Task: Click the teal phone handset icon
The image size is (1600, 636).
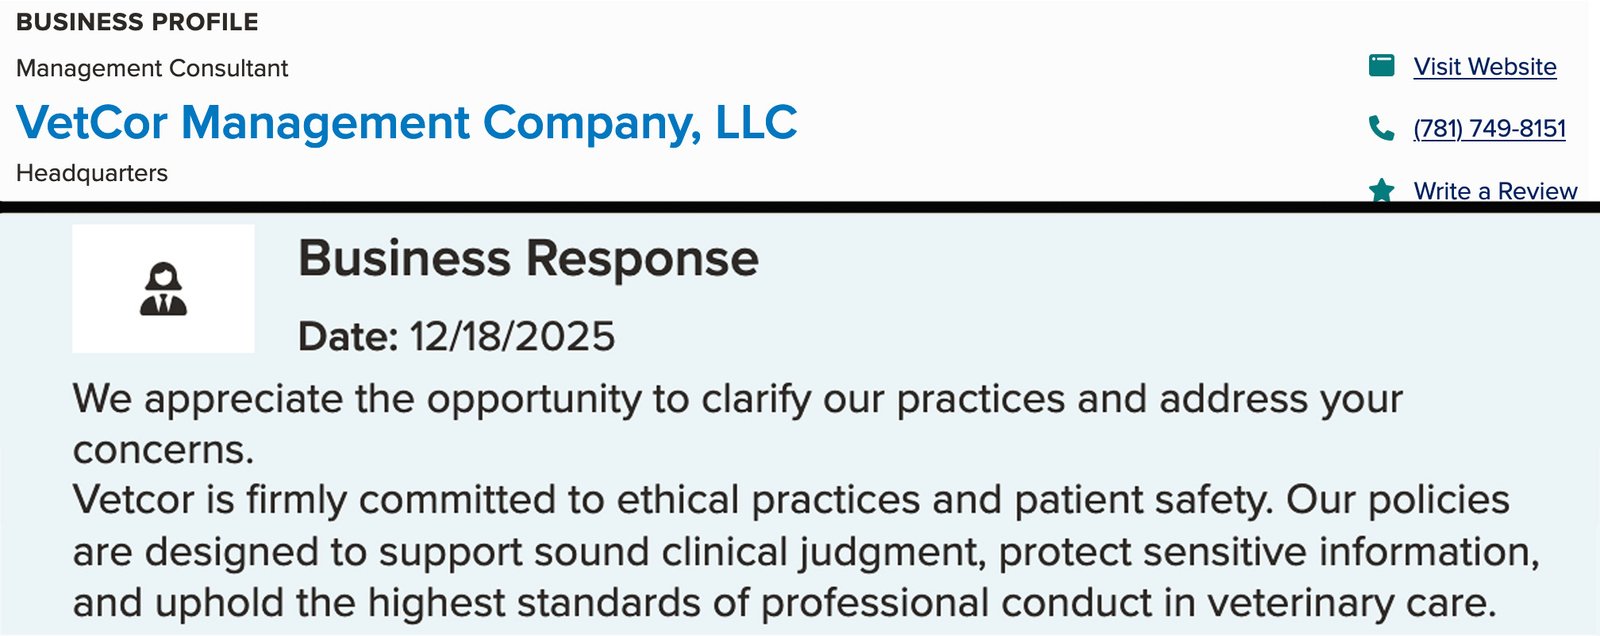Action: [1381, 128]
